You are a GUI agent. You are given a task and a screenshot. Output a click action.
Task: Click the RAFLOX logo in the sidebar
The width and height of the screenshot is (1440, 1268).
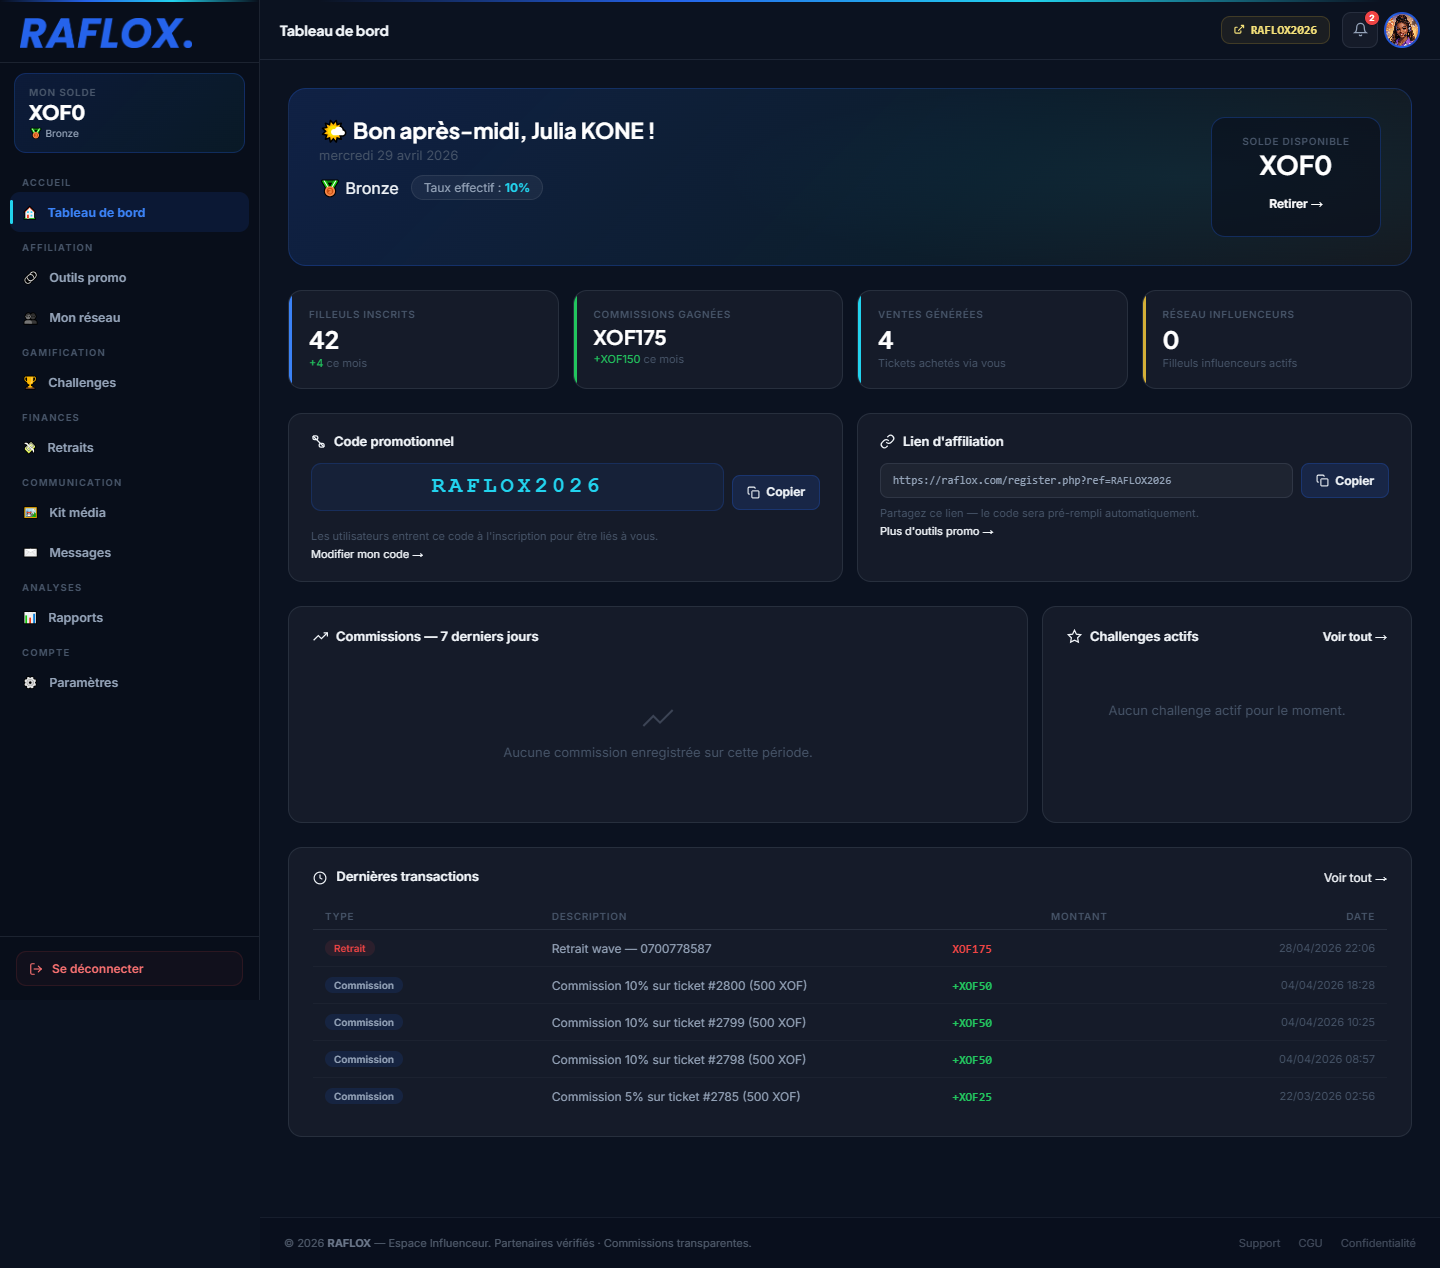pos(106,33)
